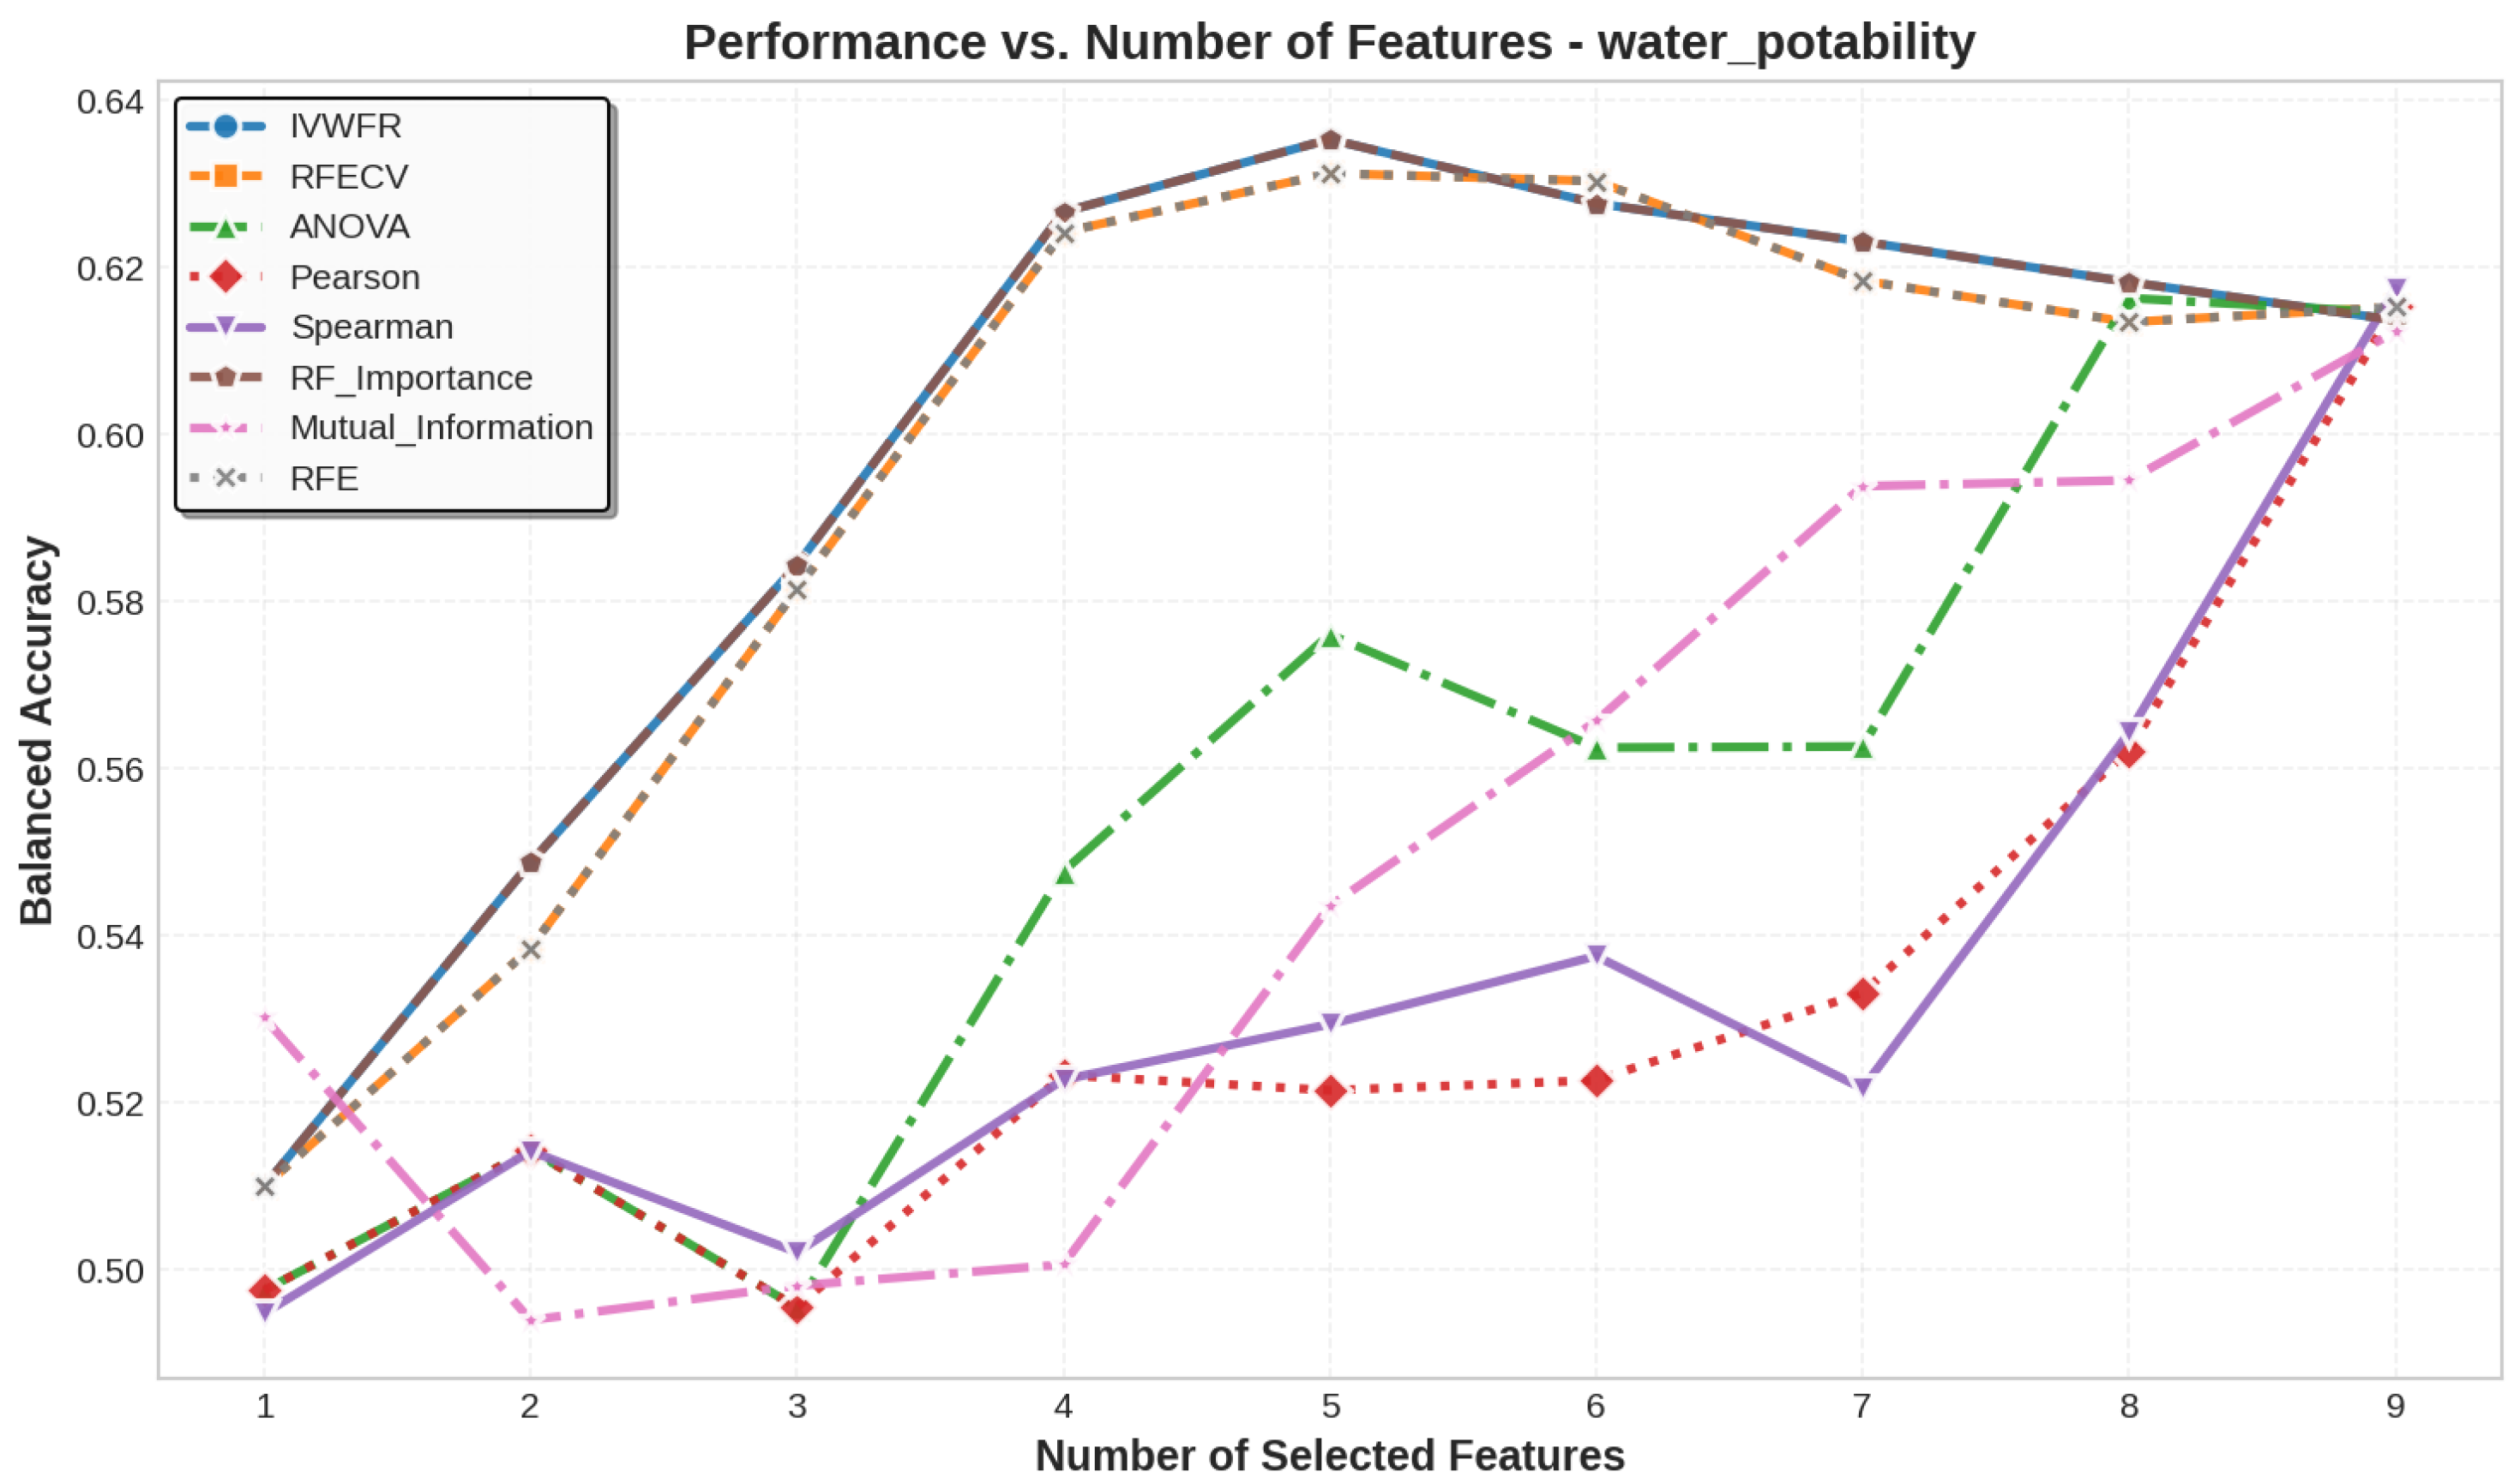This screenshot has width=2520, height=1484.
Task: Click the Spearman purple triangle legend marker
Action: pyautogui.click(x=226, y=327)
